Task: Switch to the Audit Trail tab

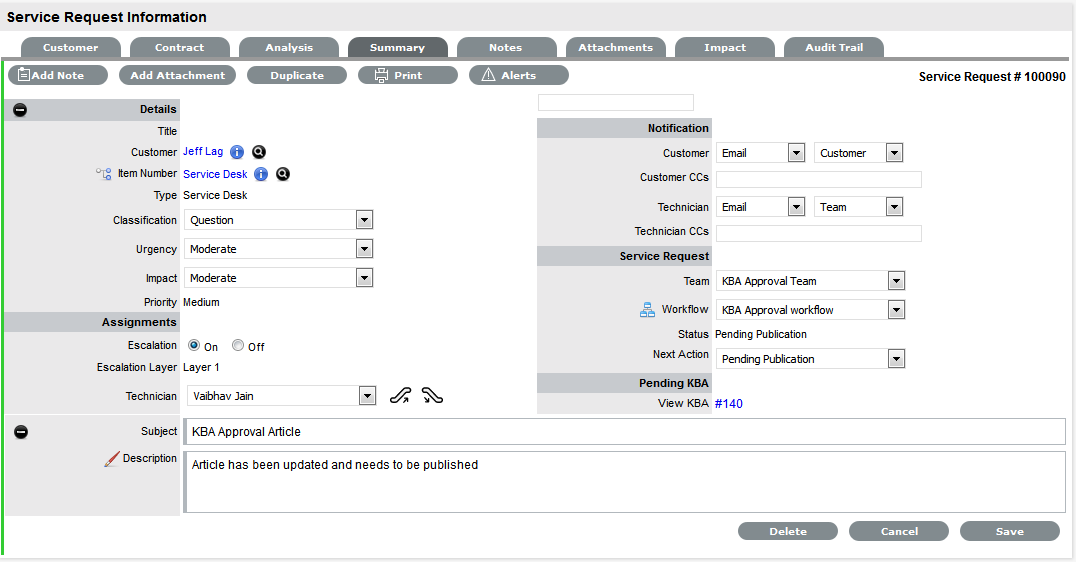Action: (833, 47)
